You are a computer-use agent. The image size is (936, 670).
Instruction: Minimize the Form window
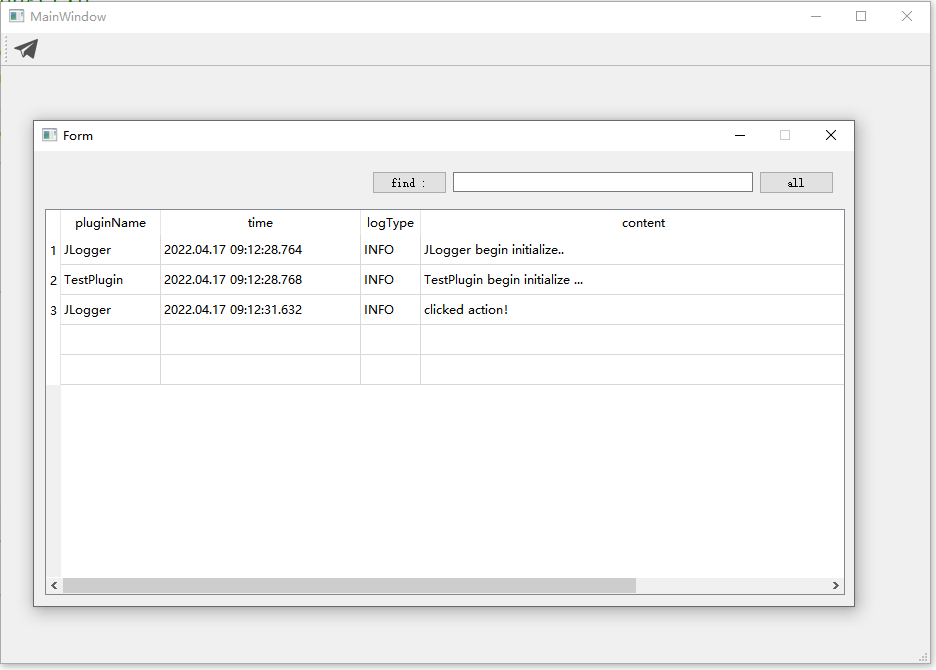pyautogui.click(x=740, y=136)
